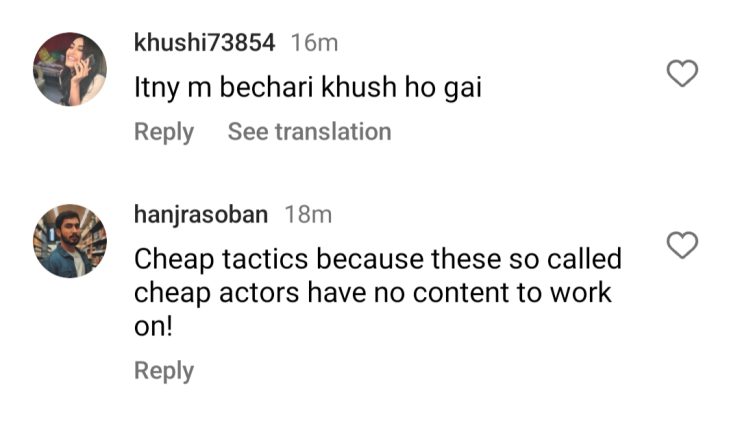Open khushi73854's profile picture
Viewport: 740px width, 423px height.
pyautogui.click(x=70, y=69)
